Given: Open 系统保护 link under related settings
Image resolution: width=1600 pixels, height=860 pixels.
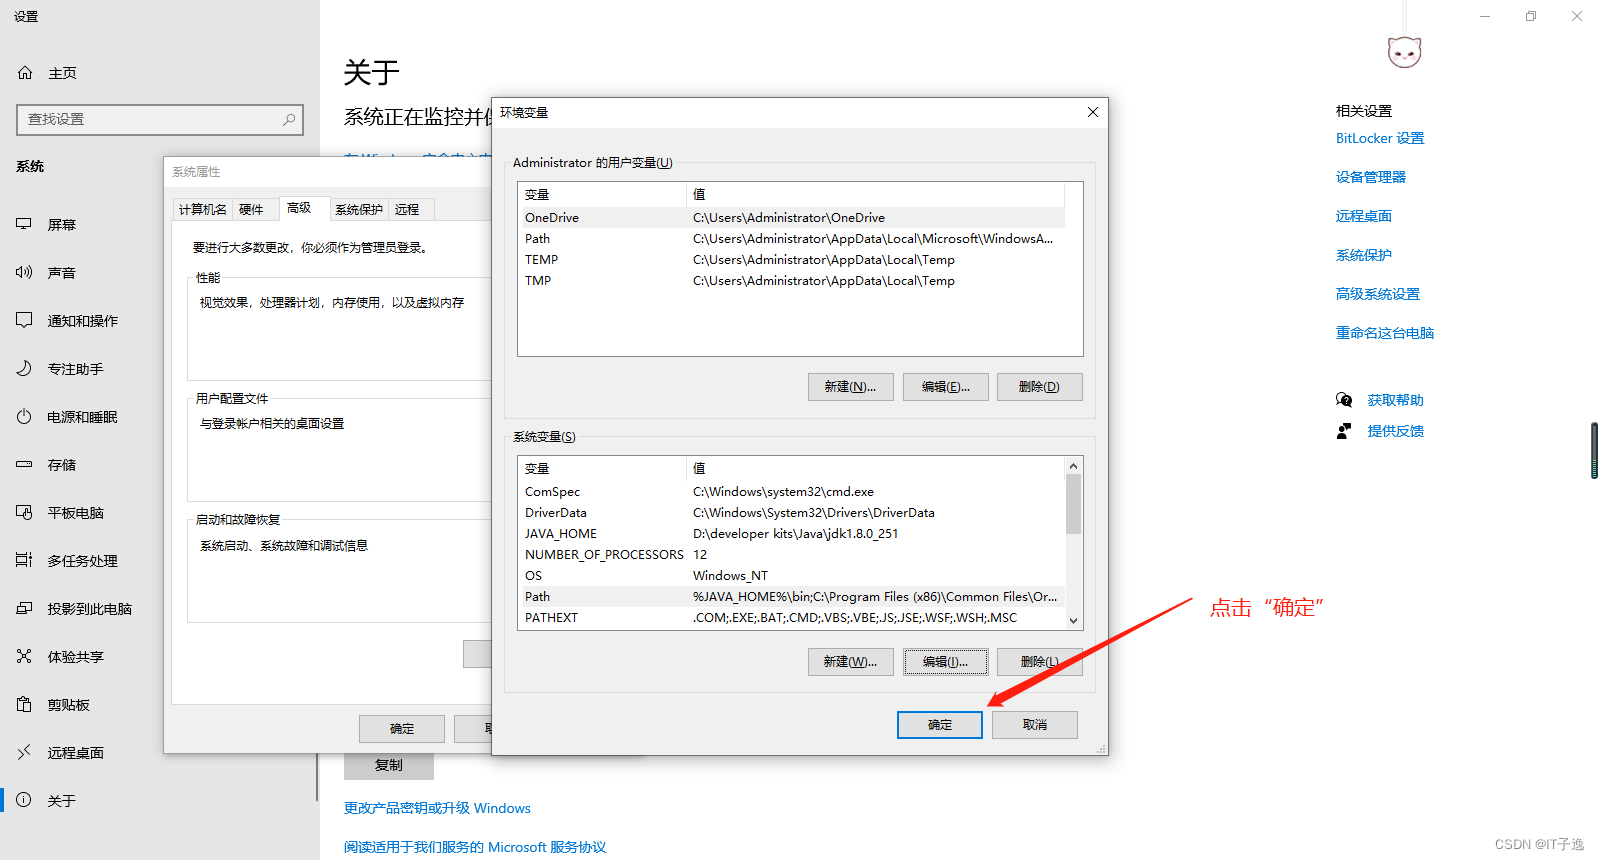Looking at the screenshot, I should point(1364,255).
